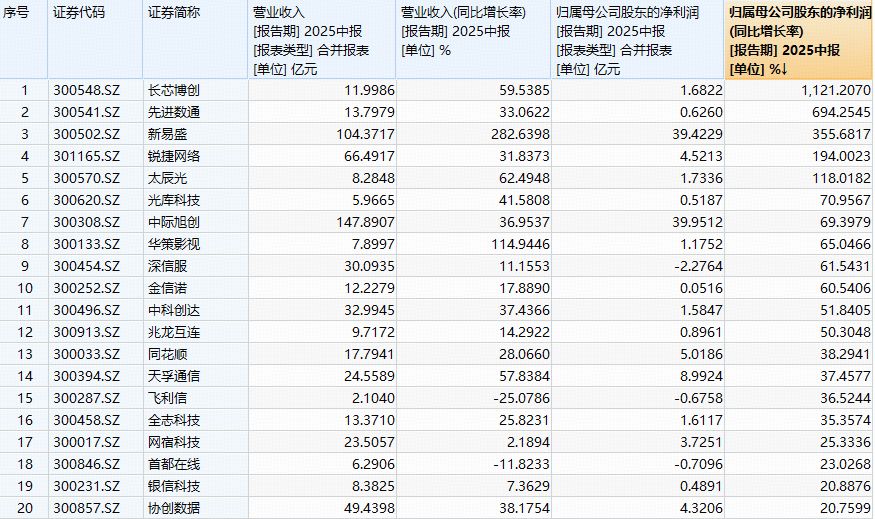Select stock name 全志科技
875x519 pixels.
point(174,420)
